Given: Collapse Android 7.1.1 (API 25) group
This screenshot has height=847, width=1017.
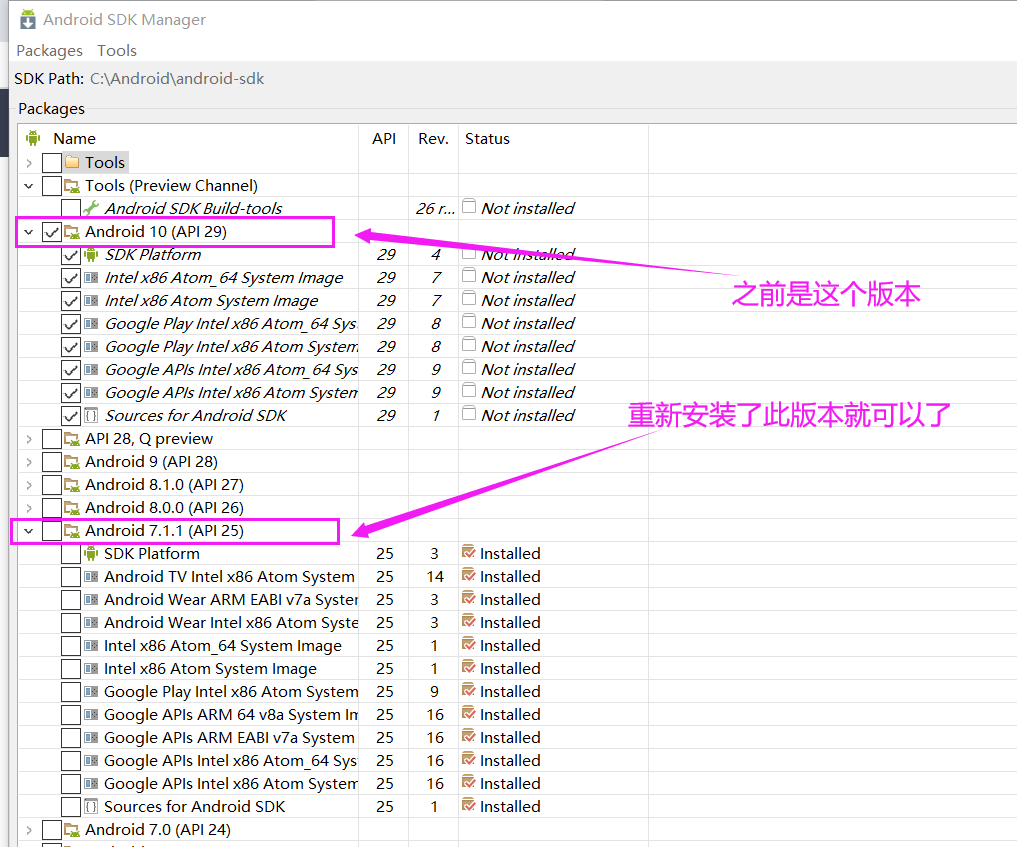Looking at the screenshot, I should 29,531.
